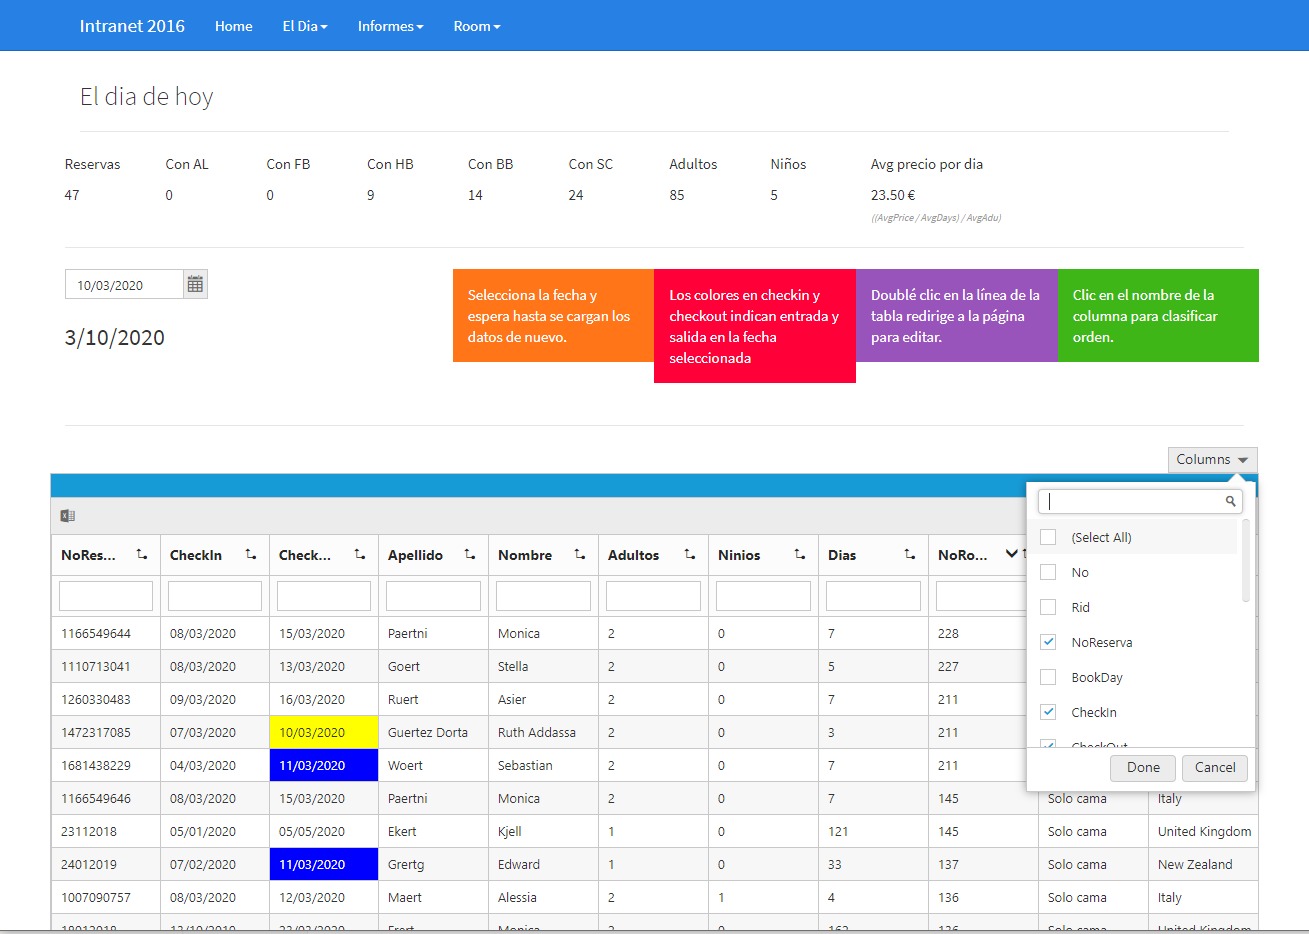Screen dimensions: 1309x934
Task: Go to Home in navigation bar
Action: (233, 26)
